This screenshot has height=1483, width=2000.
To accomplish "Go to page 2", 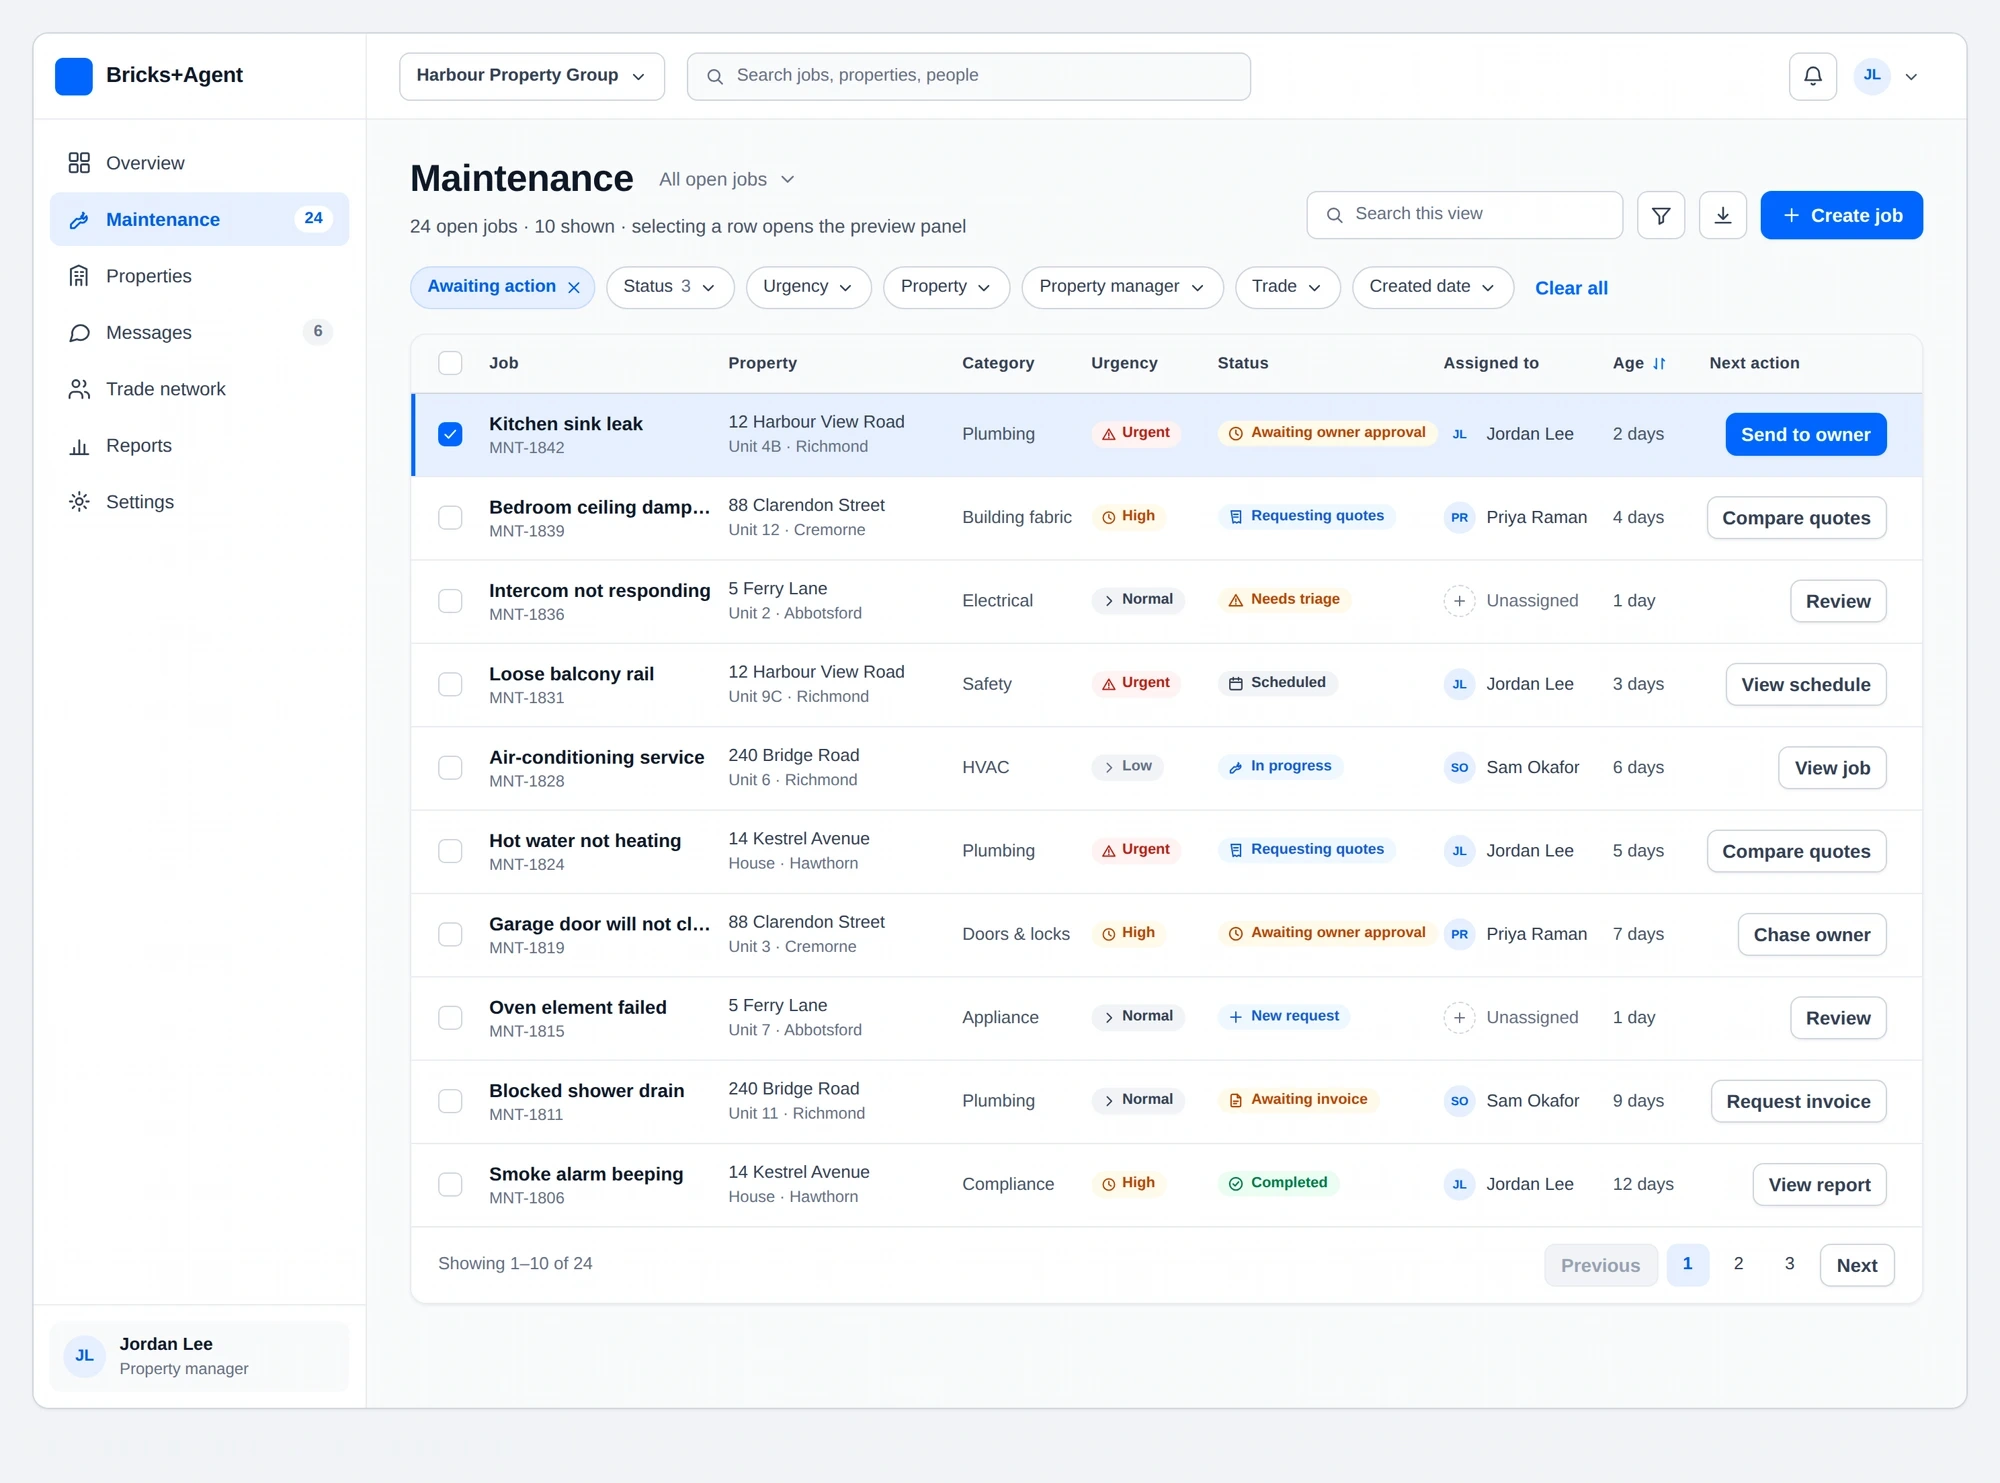I will pos(1738,1264).
